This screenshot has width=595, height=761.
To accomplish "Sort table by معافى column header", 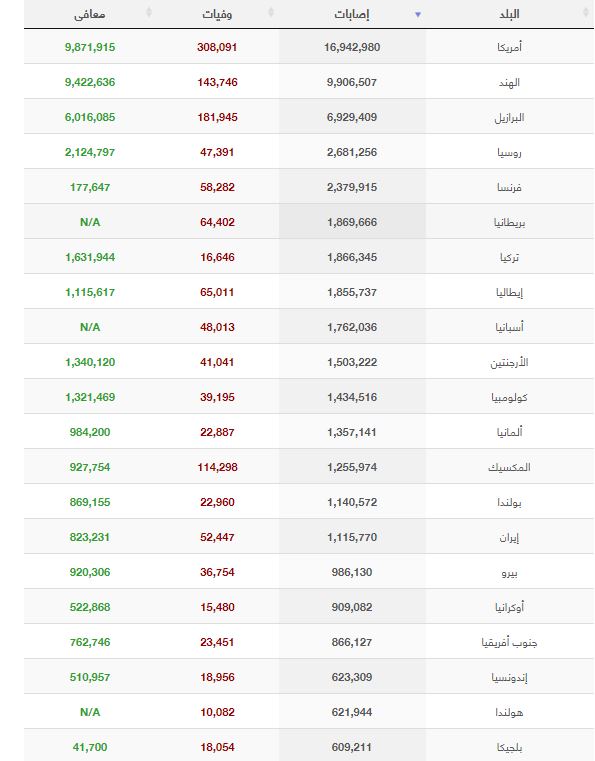I will pyautogui.click(x=90, y=15).
